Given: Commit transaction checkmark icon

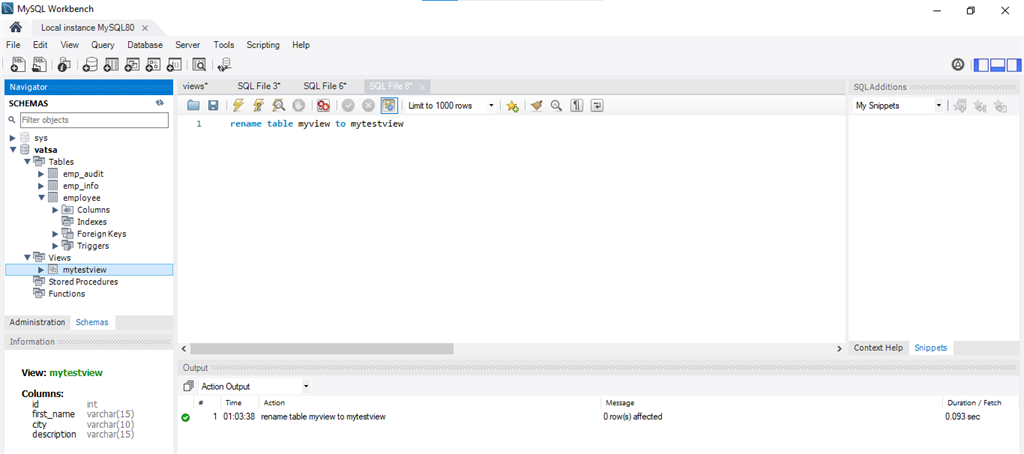Looking at the screenshot, I should coord(349,105).
